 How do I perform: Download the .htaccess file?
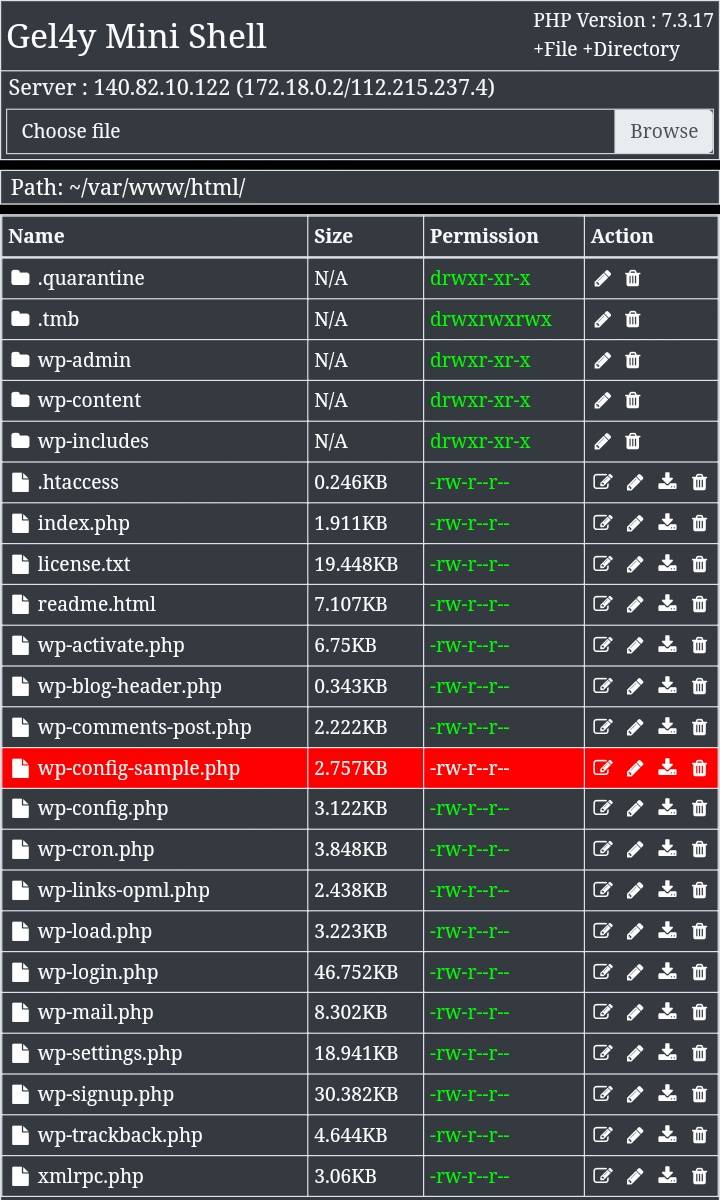point(667,482)
